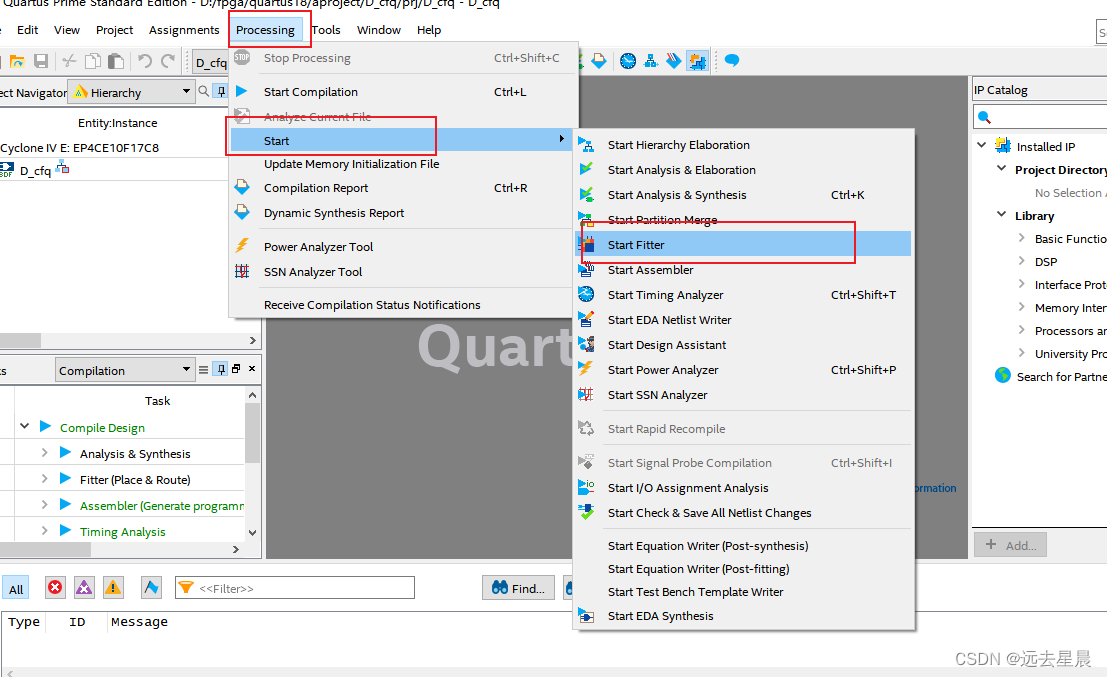Open the Assignments menu
This screenshot has width=1107, height=677.
point(184,30)
